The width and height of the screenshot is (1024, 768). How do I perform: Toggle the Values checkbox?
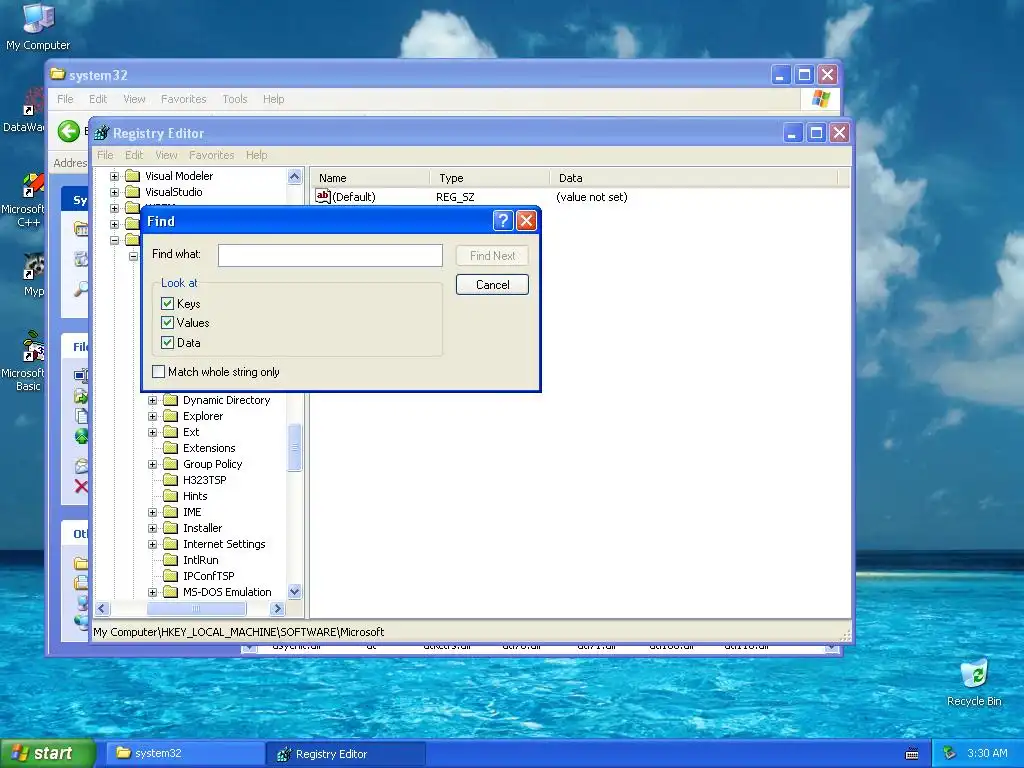(x=167, y=323)
